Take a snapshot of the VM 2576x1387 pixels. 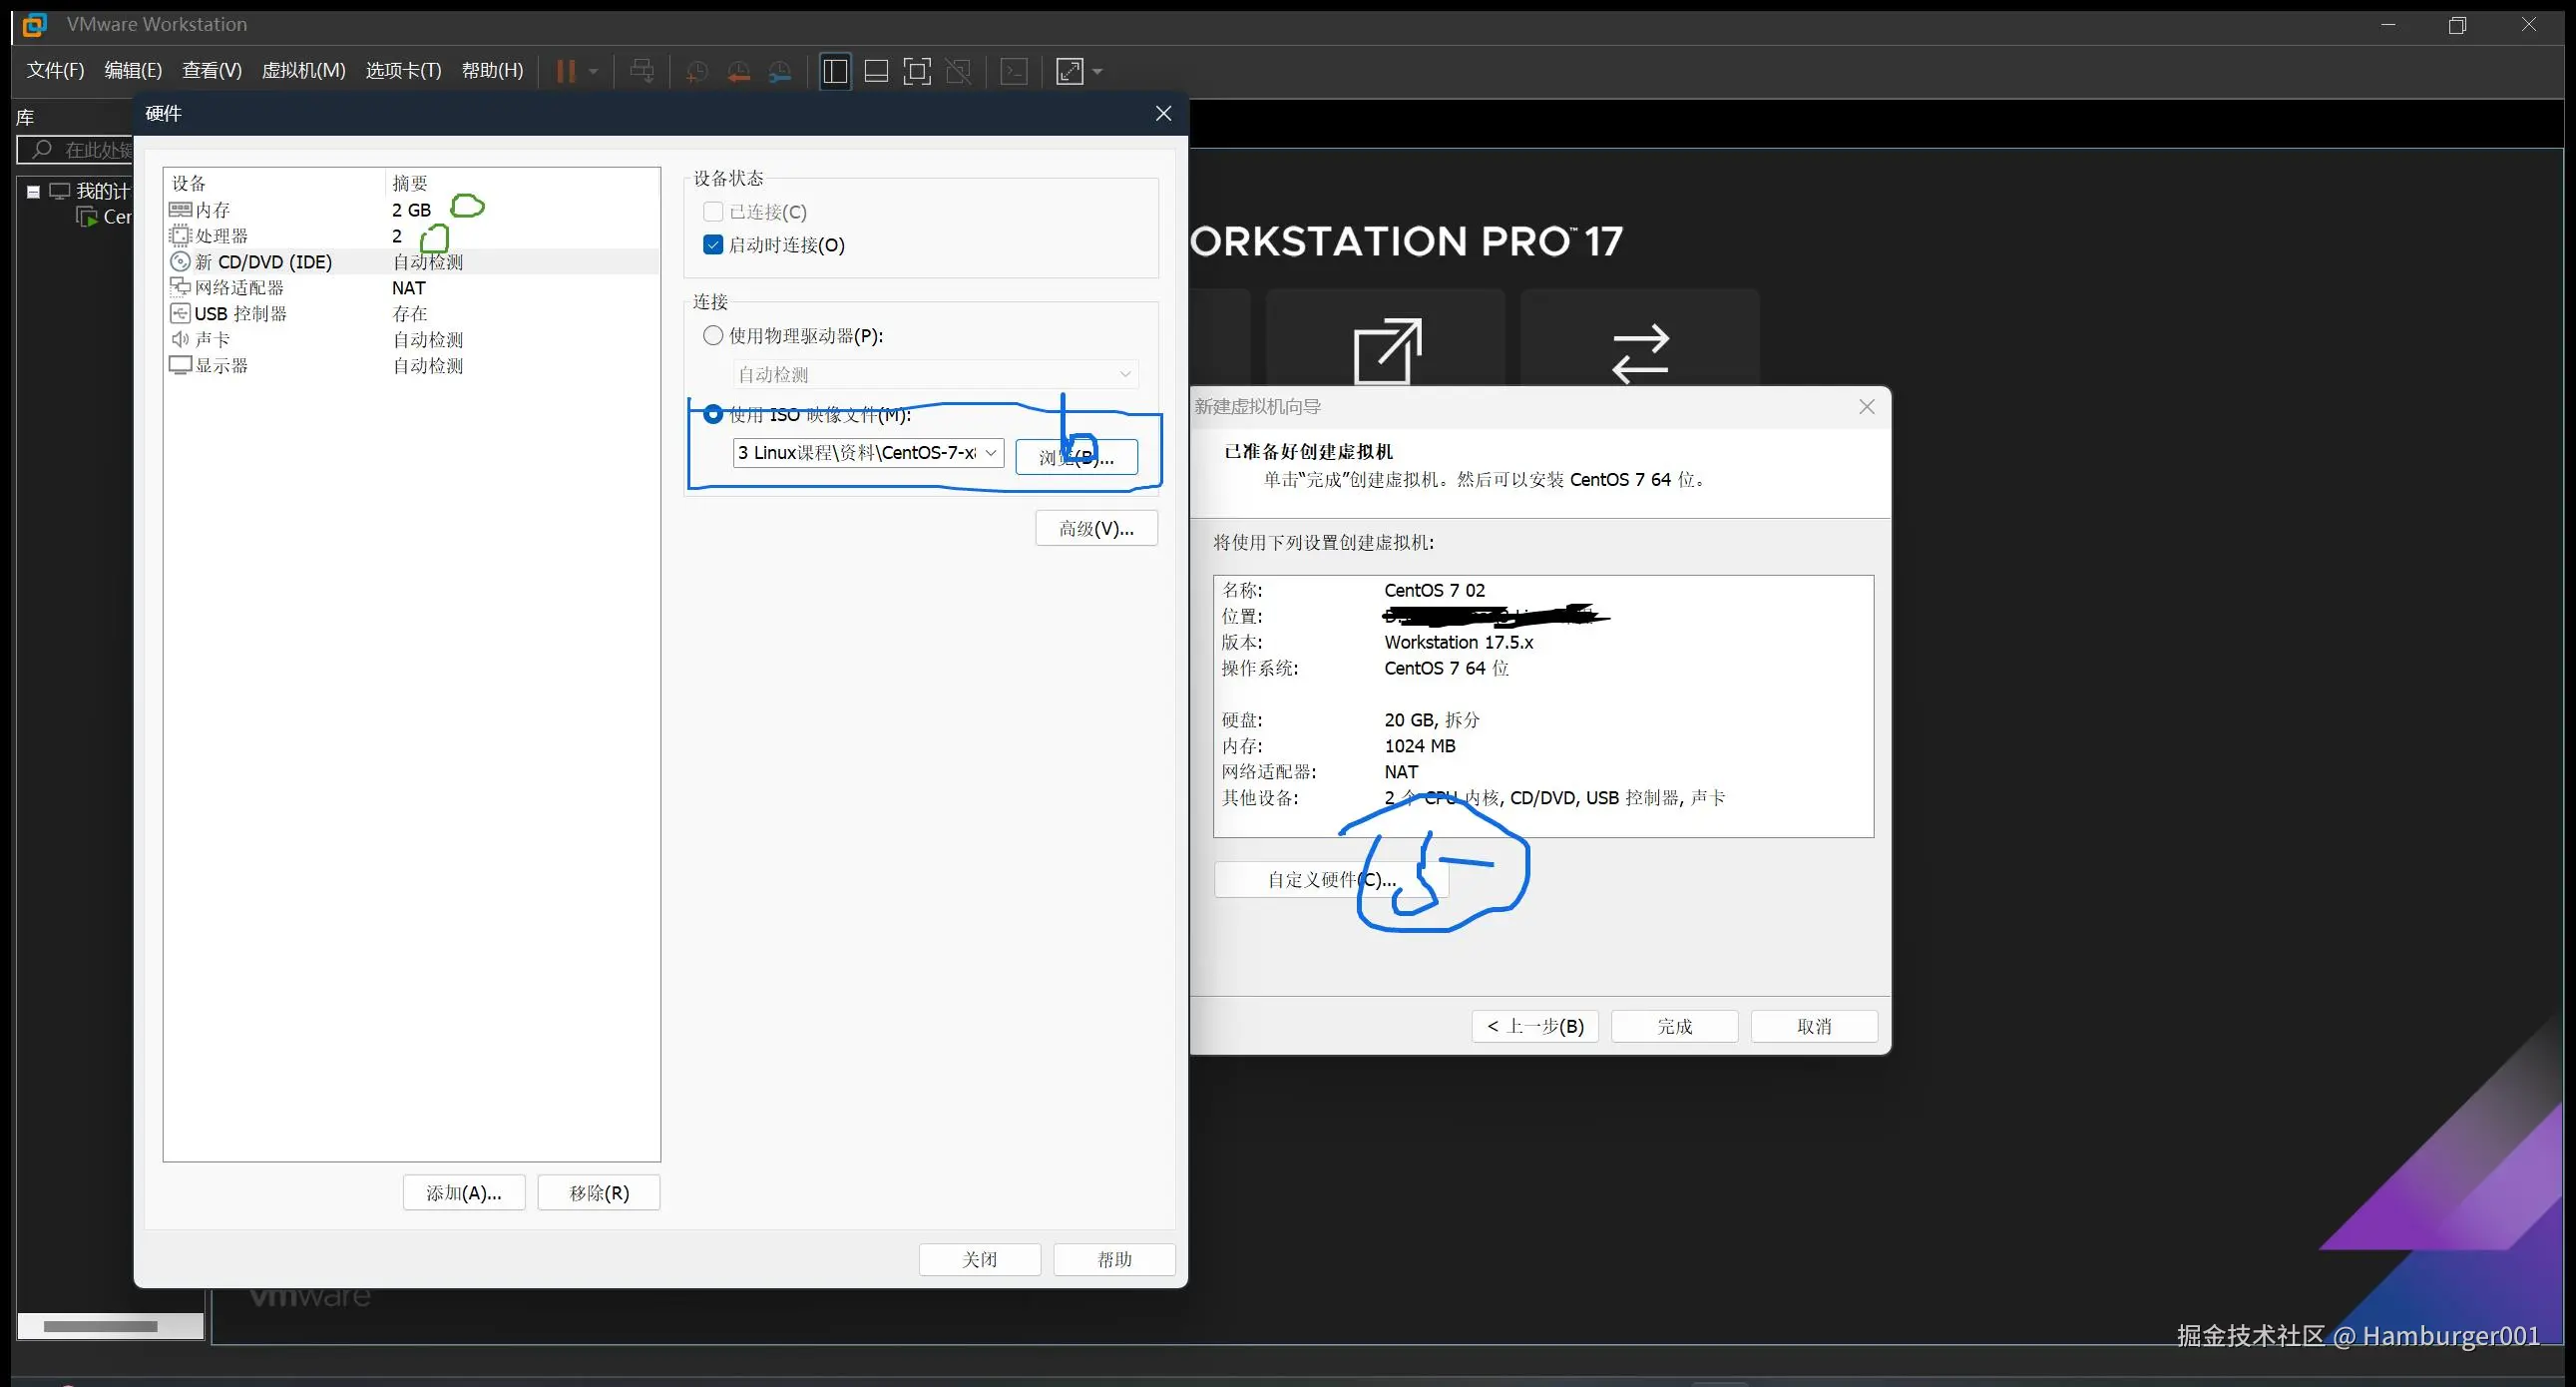coord(696,70)
